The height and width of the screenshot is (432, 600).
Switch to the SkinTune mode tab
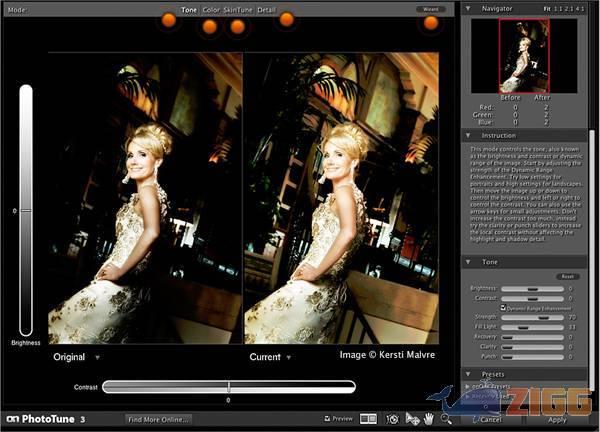coord(238,10)
